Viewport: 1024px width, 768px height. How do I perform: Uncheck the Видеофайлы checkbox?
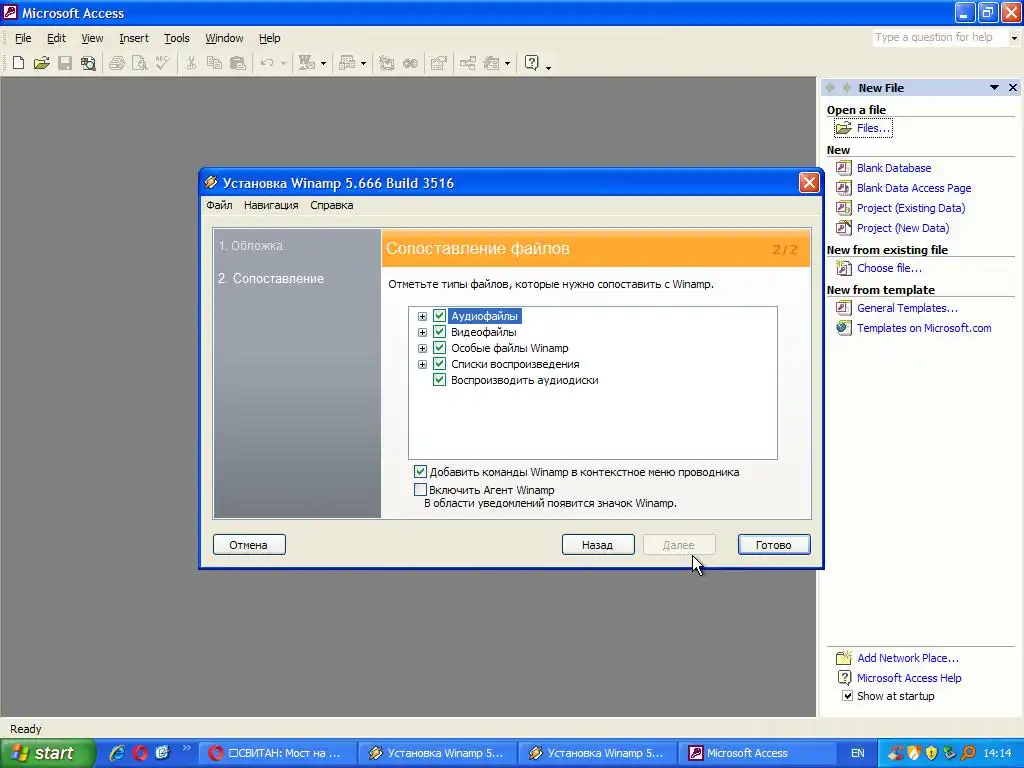440,332
